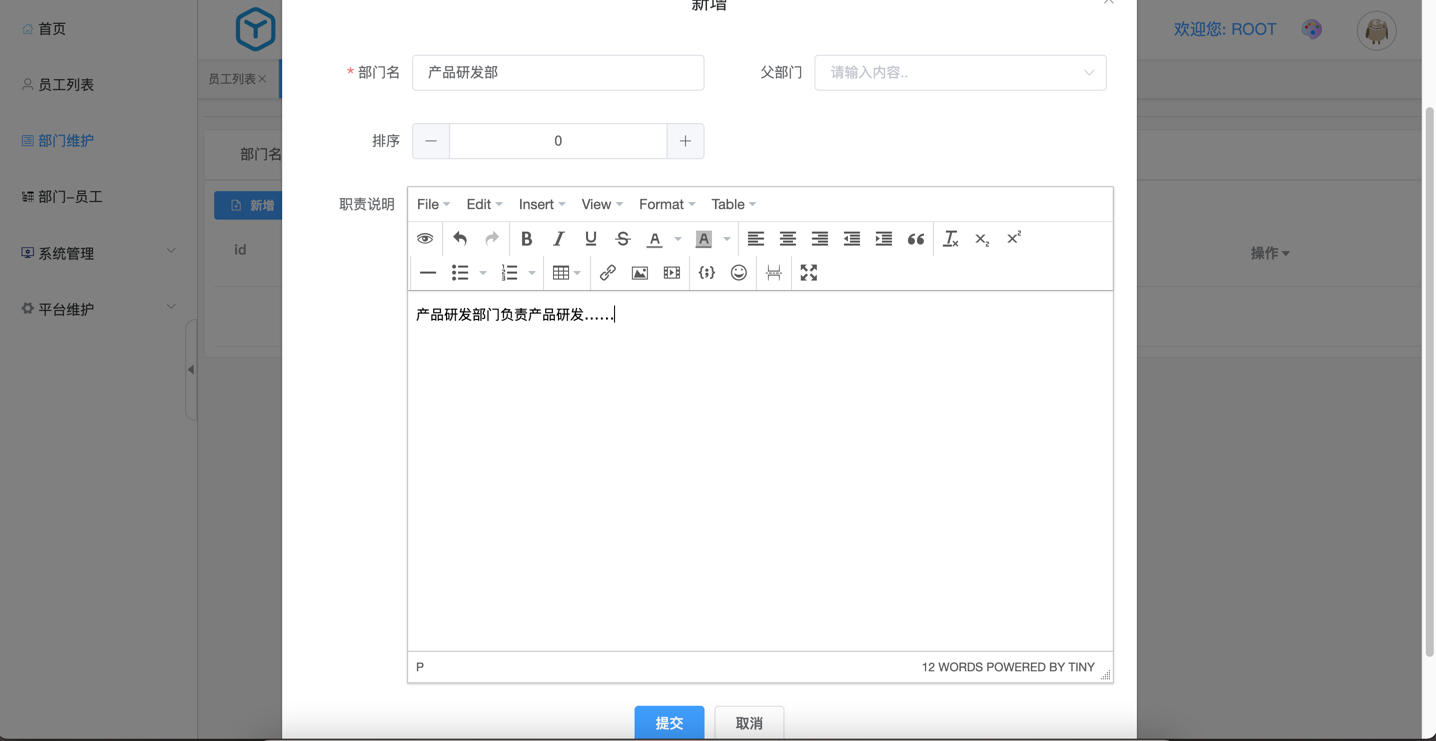Toggle the preview eye icon
Viewport: 1436px width, 741px height.
(425, 239)
